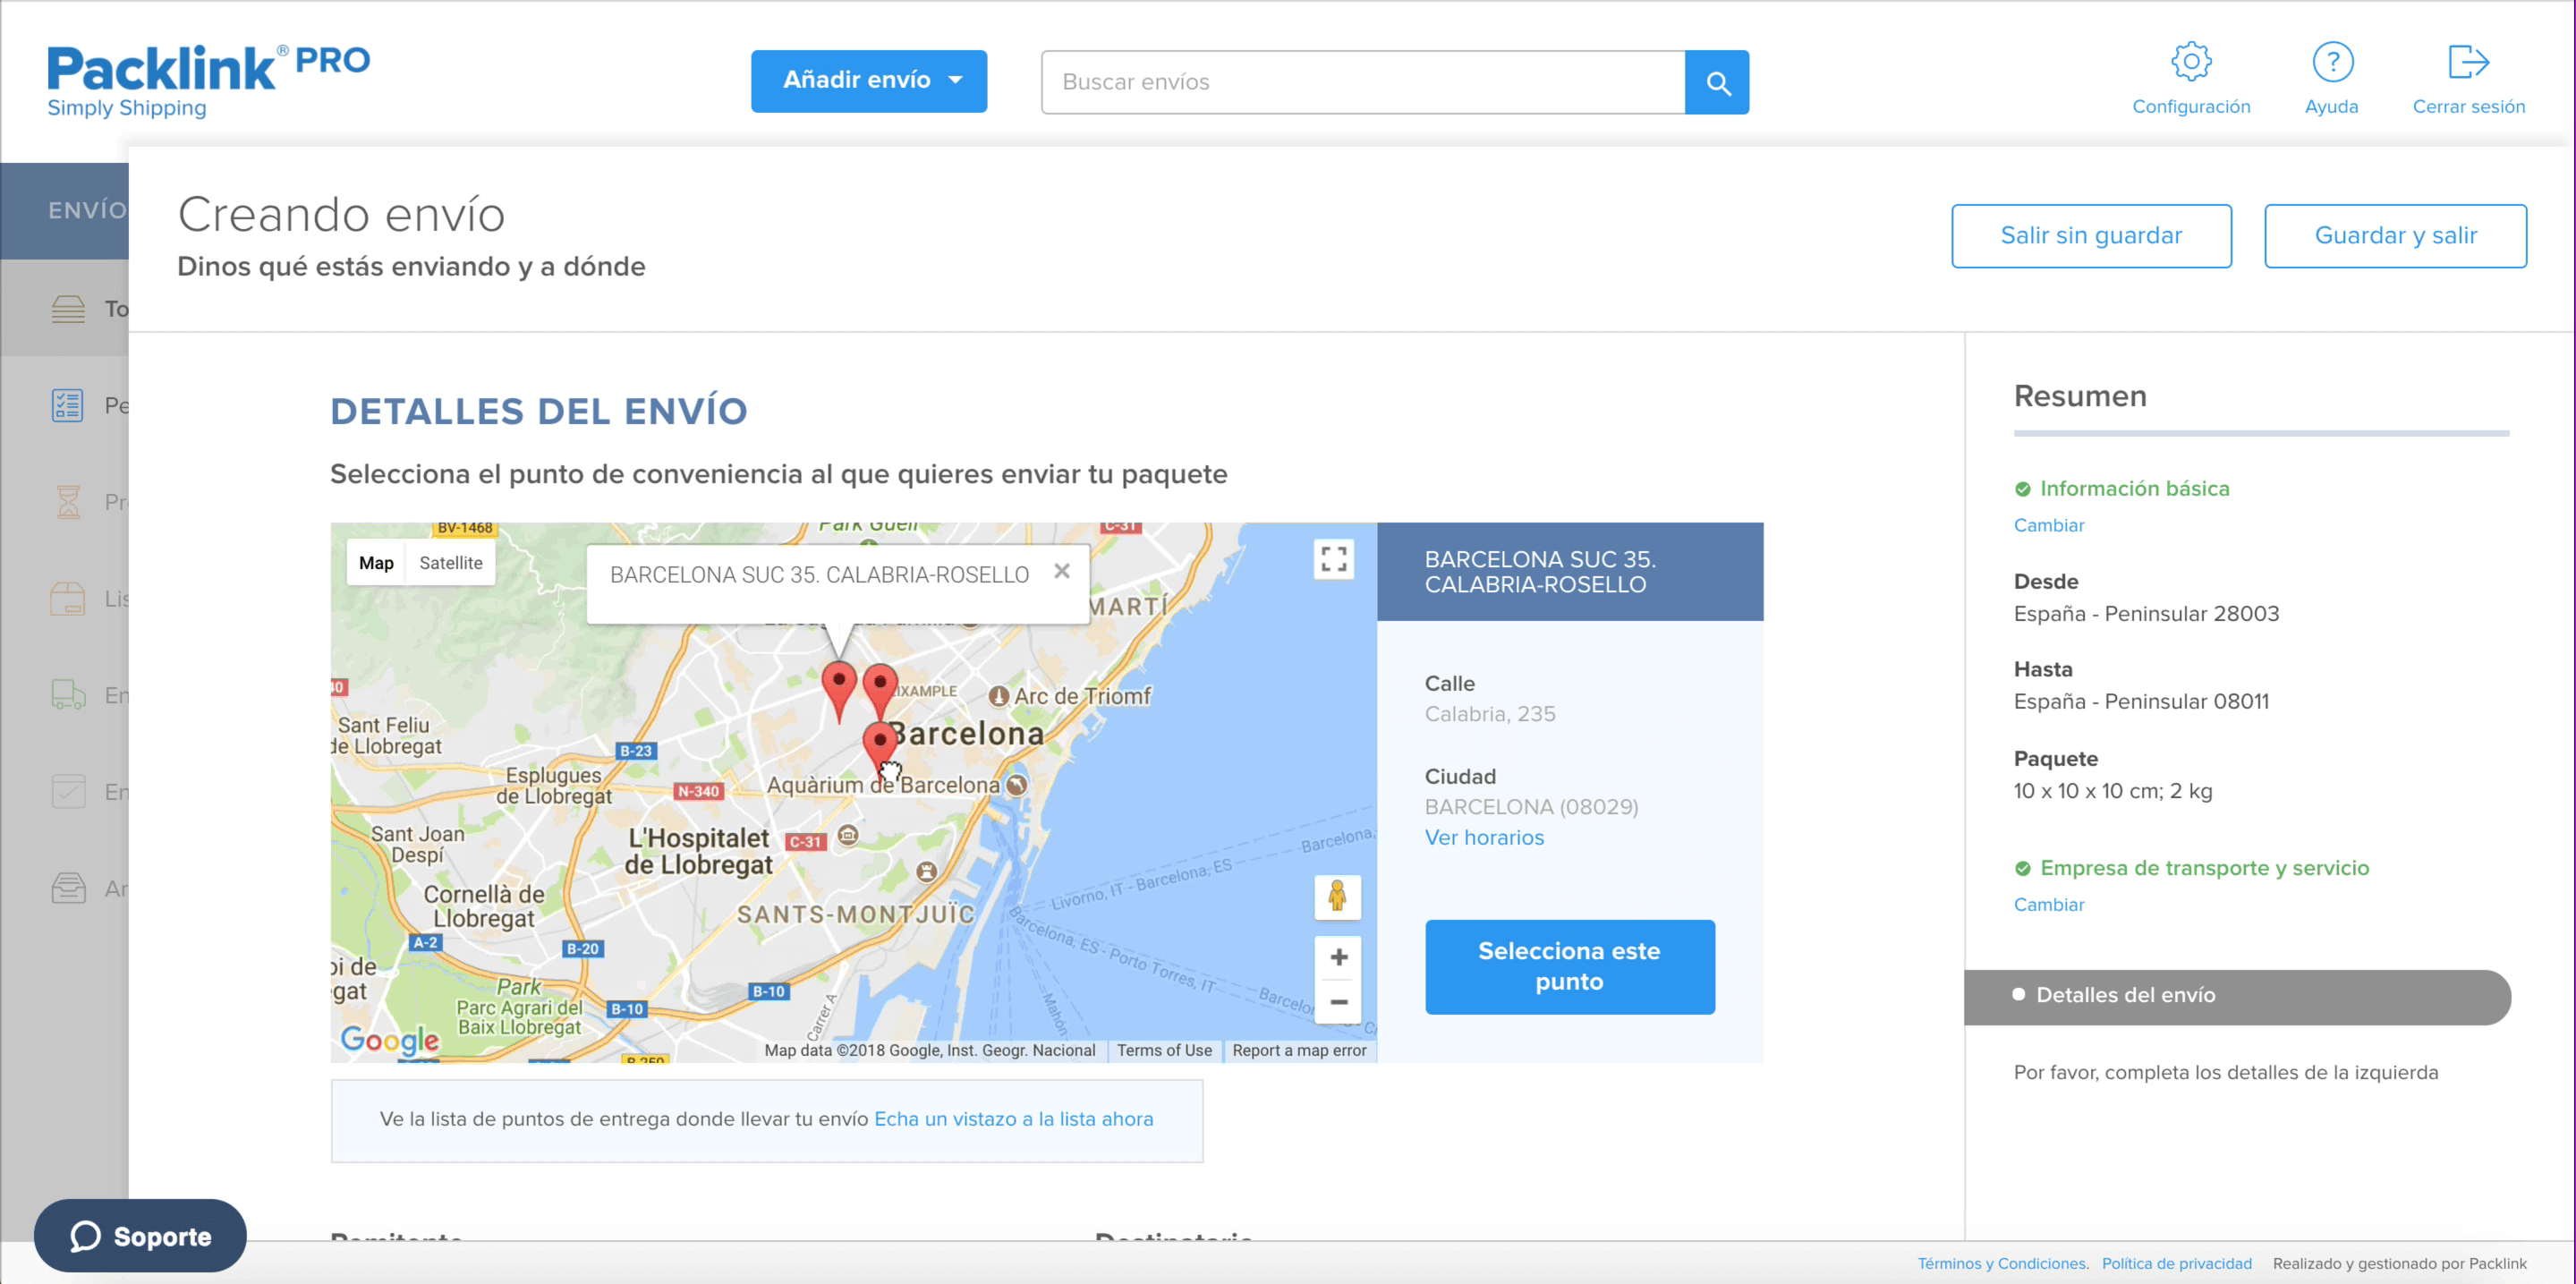The height and width of the screenshot is (1284, 2576).
Task: Close the BARCELONA SUC 35 map popup
Action: click(1061, 571)
